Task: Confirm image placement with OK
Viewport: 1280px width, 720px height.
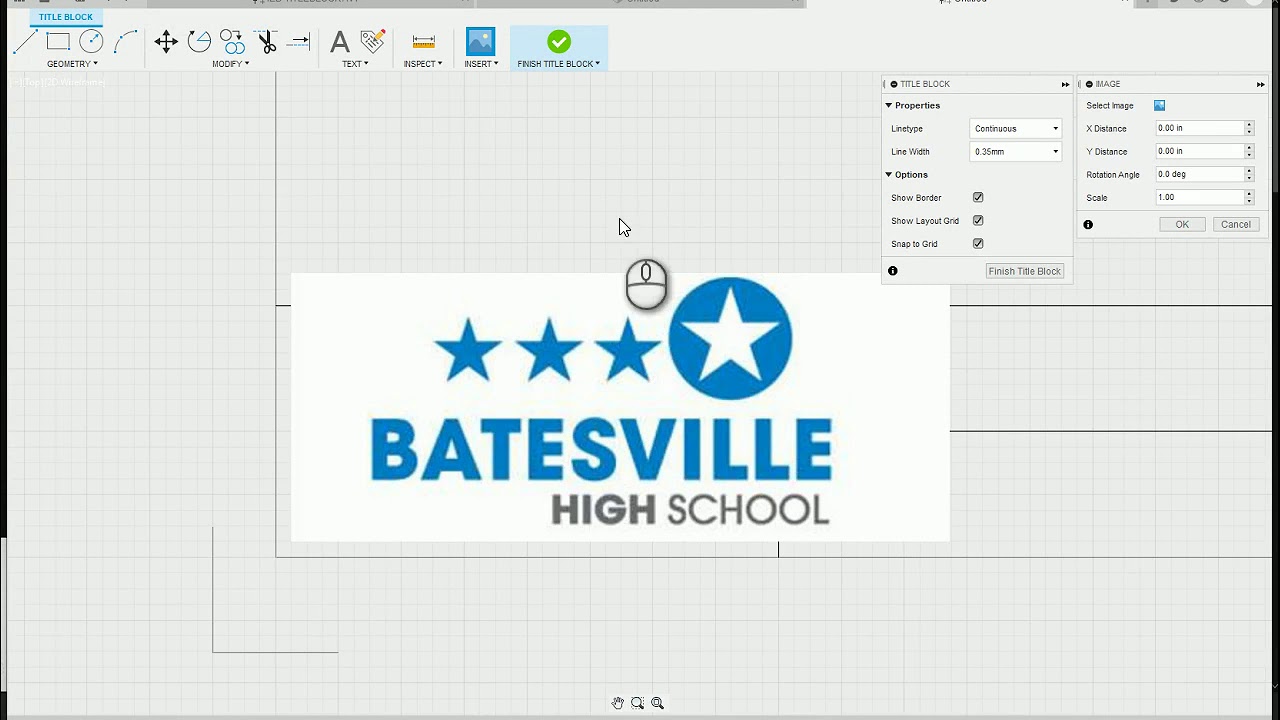Action: (x=1182, y=225)
